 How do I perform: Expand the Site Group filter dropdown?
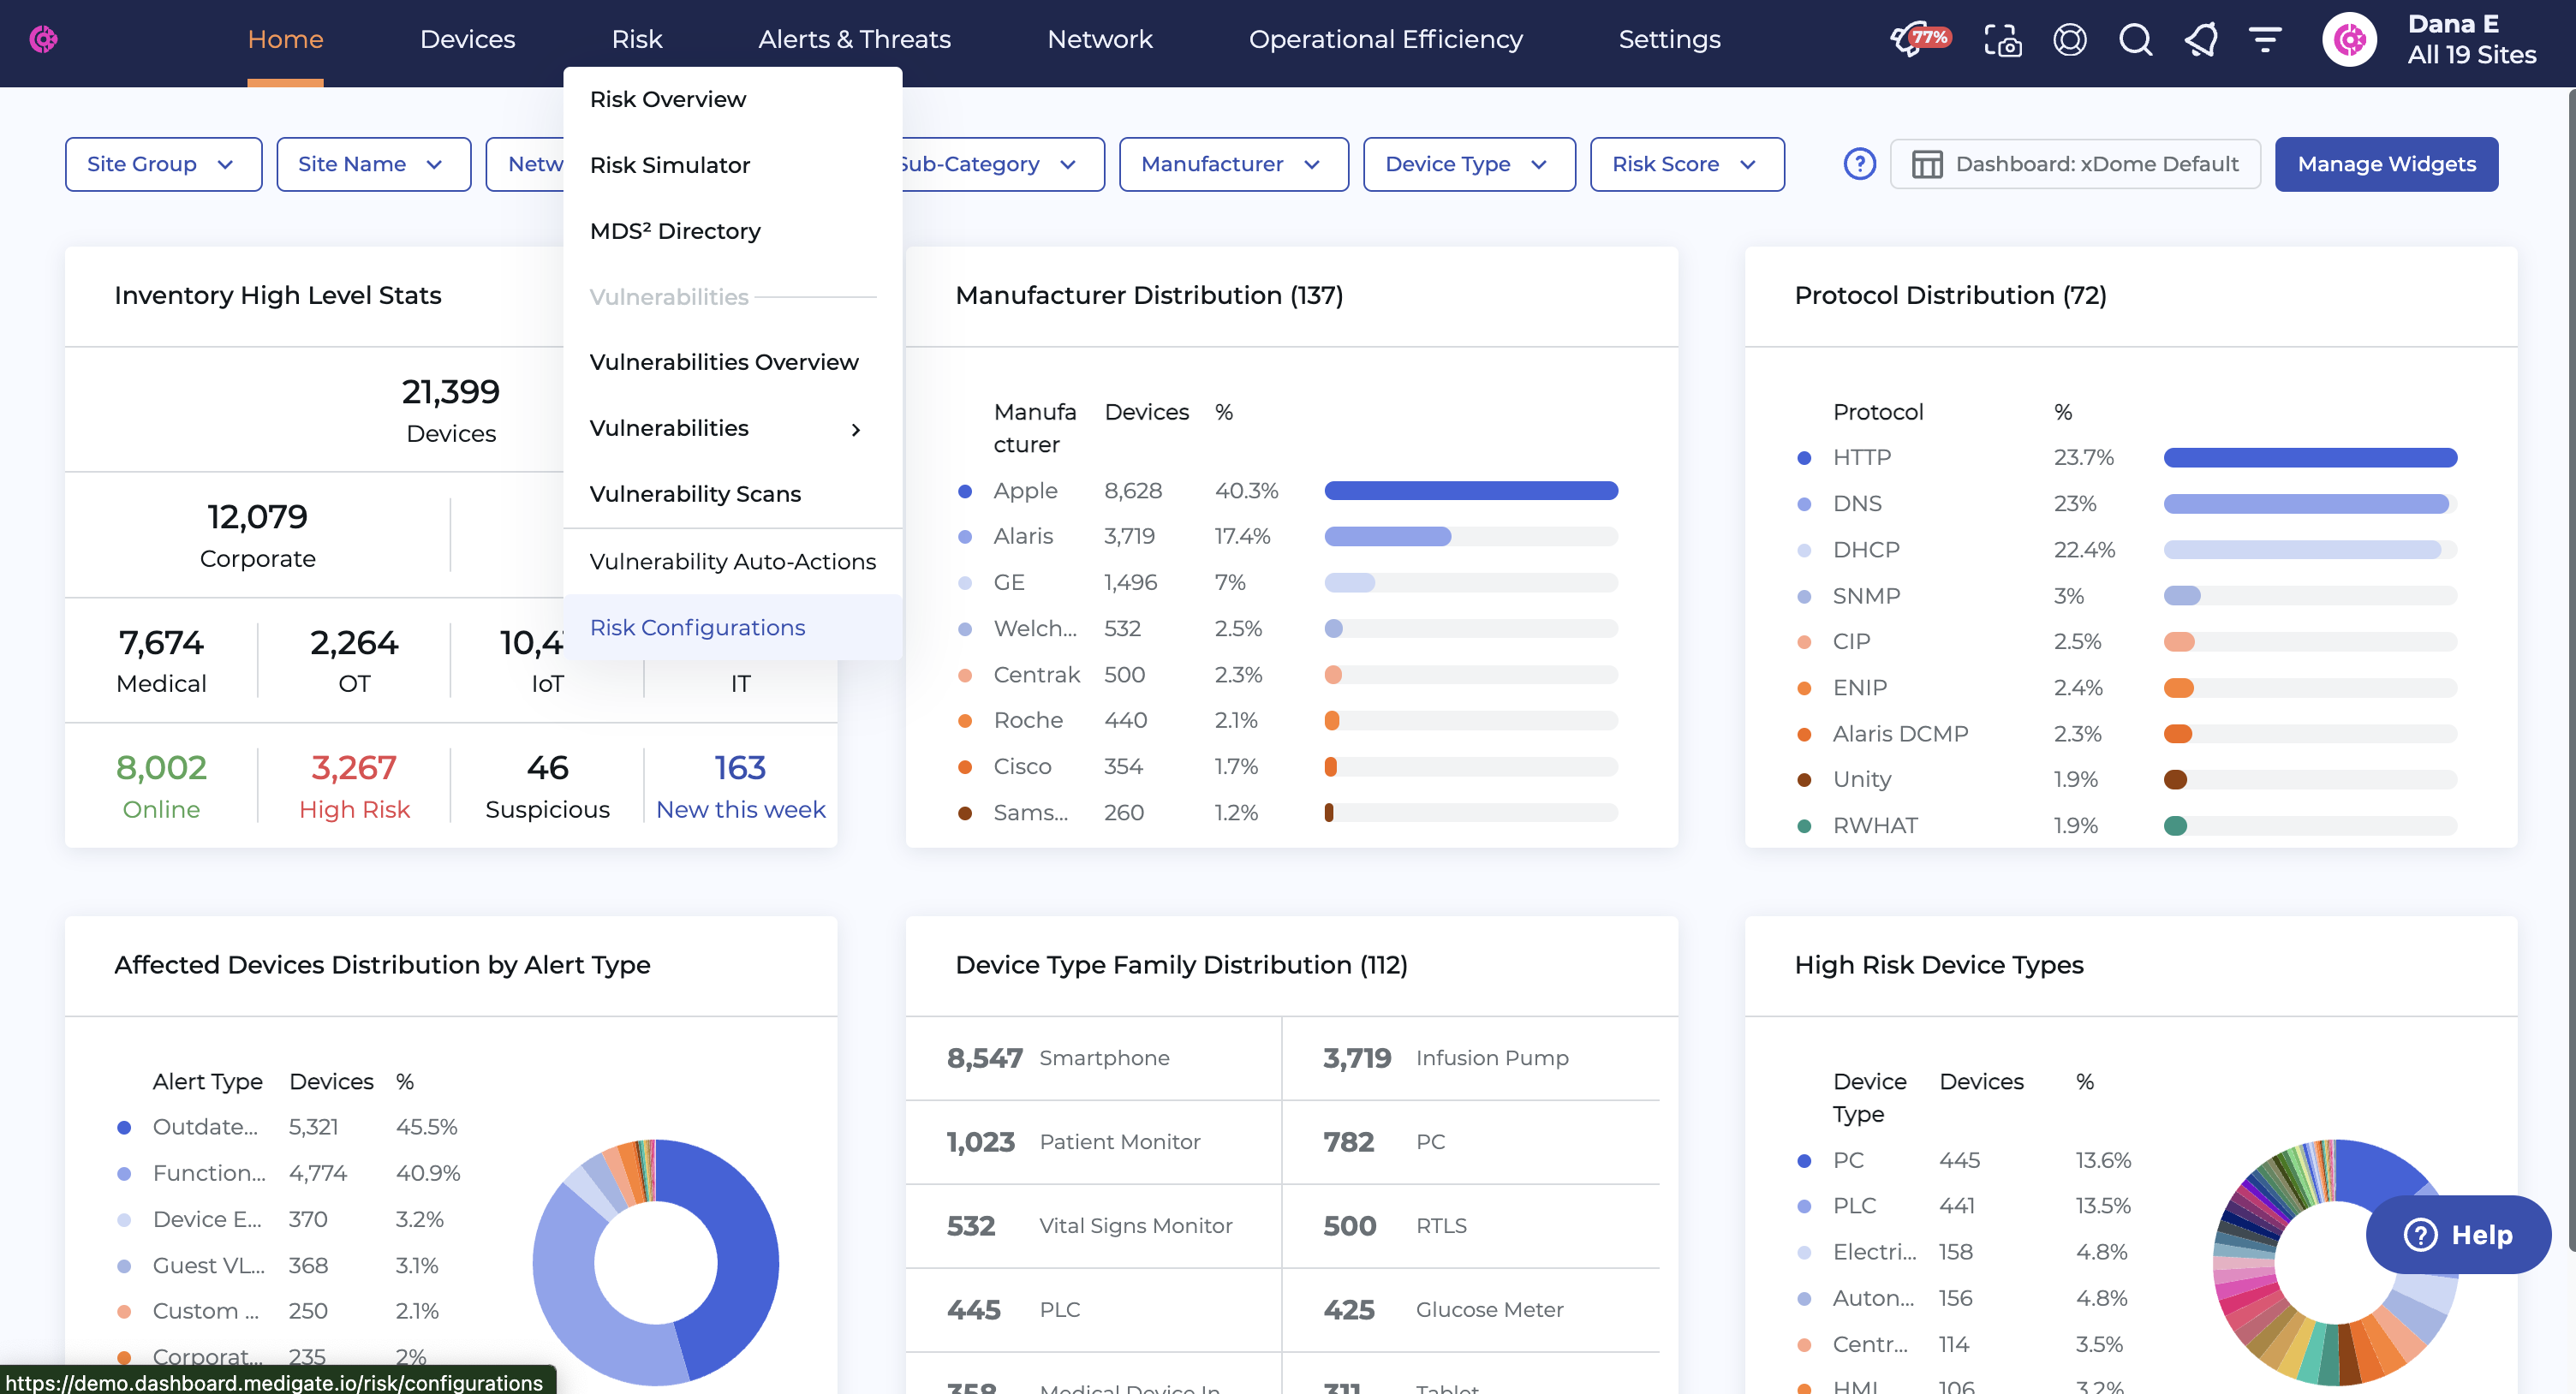click(x=163, y=164)
